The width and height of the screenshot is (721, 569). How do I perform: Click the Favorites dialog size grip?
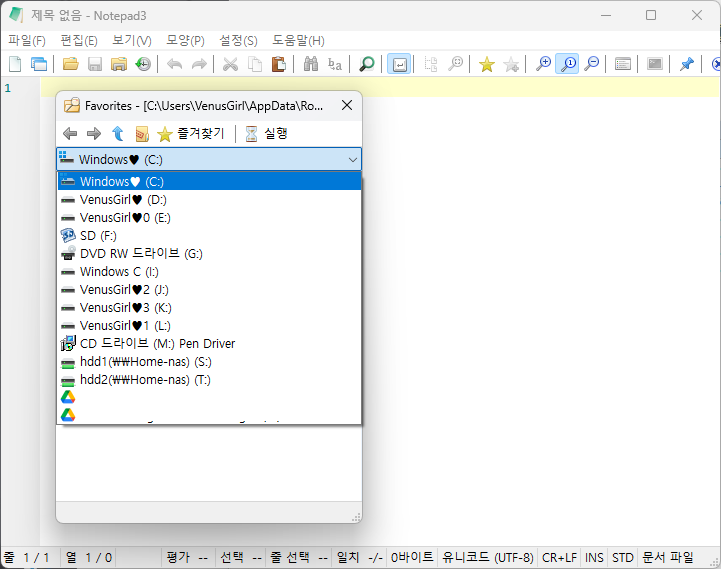click(x=356, y=517)
